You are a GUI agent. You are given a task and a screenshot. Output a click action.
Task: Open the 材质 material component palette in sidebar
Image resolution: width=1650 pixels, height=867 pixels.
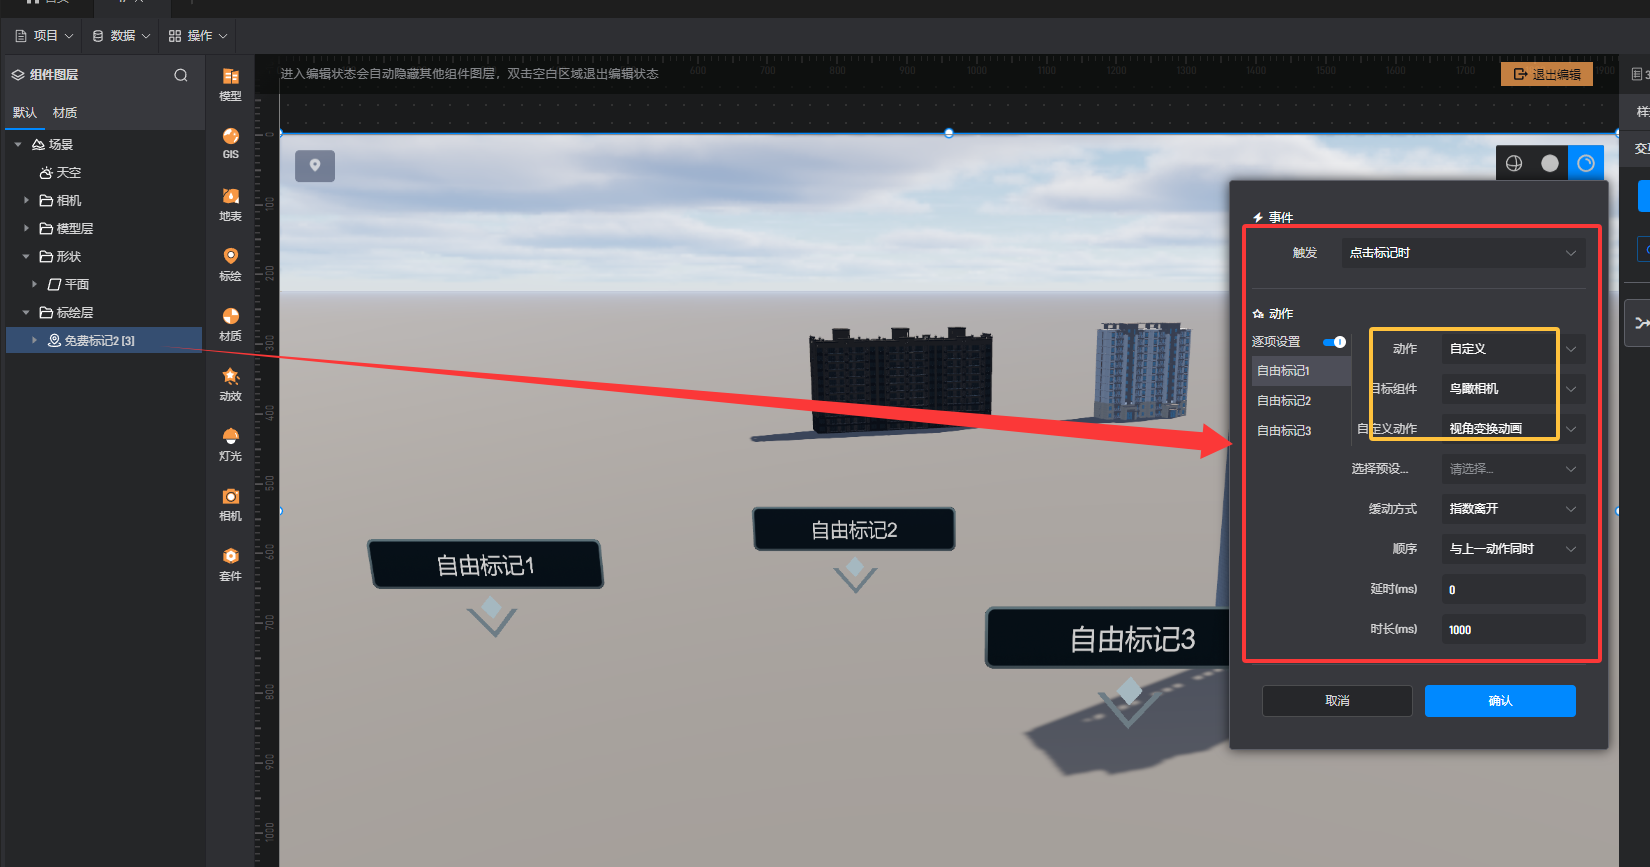tap(230, 325)
